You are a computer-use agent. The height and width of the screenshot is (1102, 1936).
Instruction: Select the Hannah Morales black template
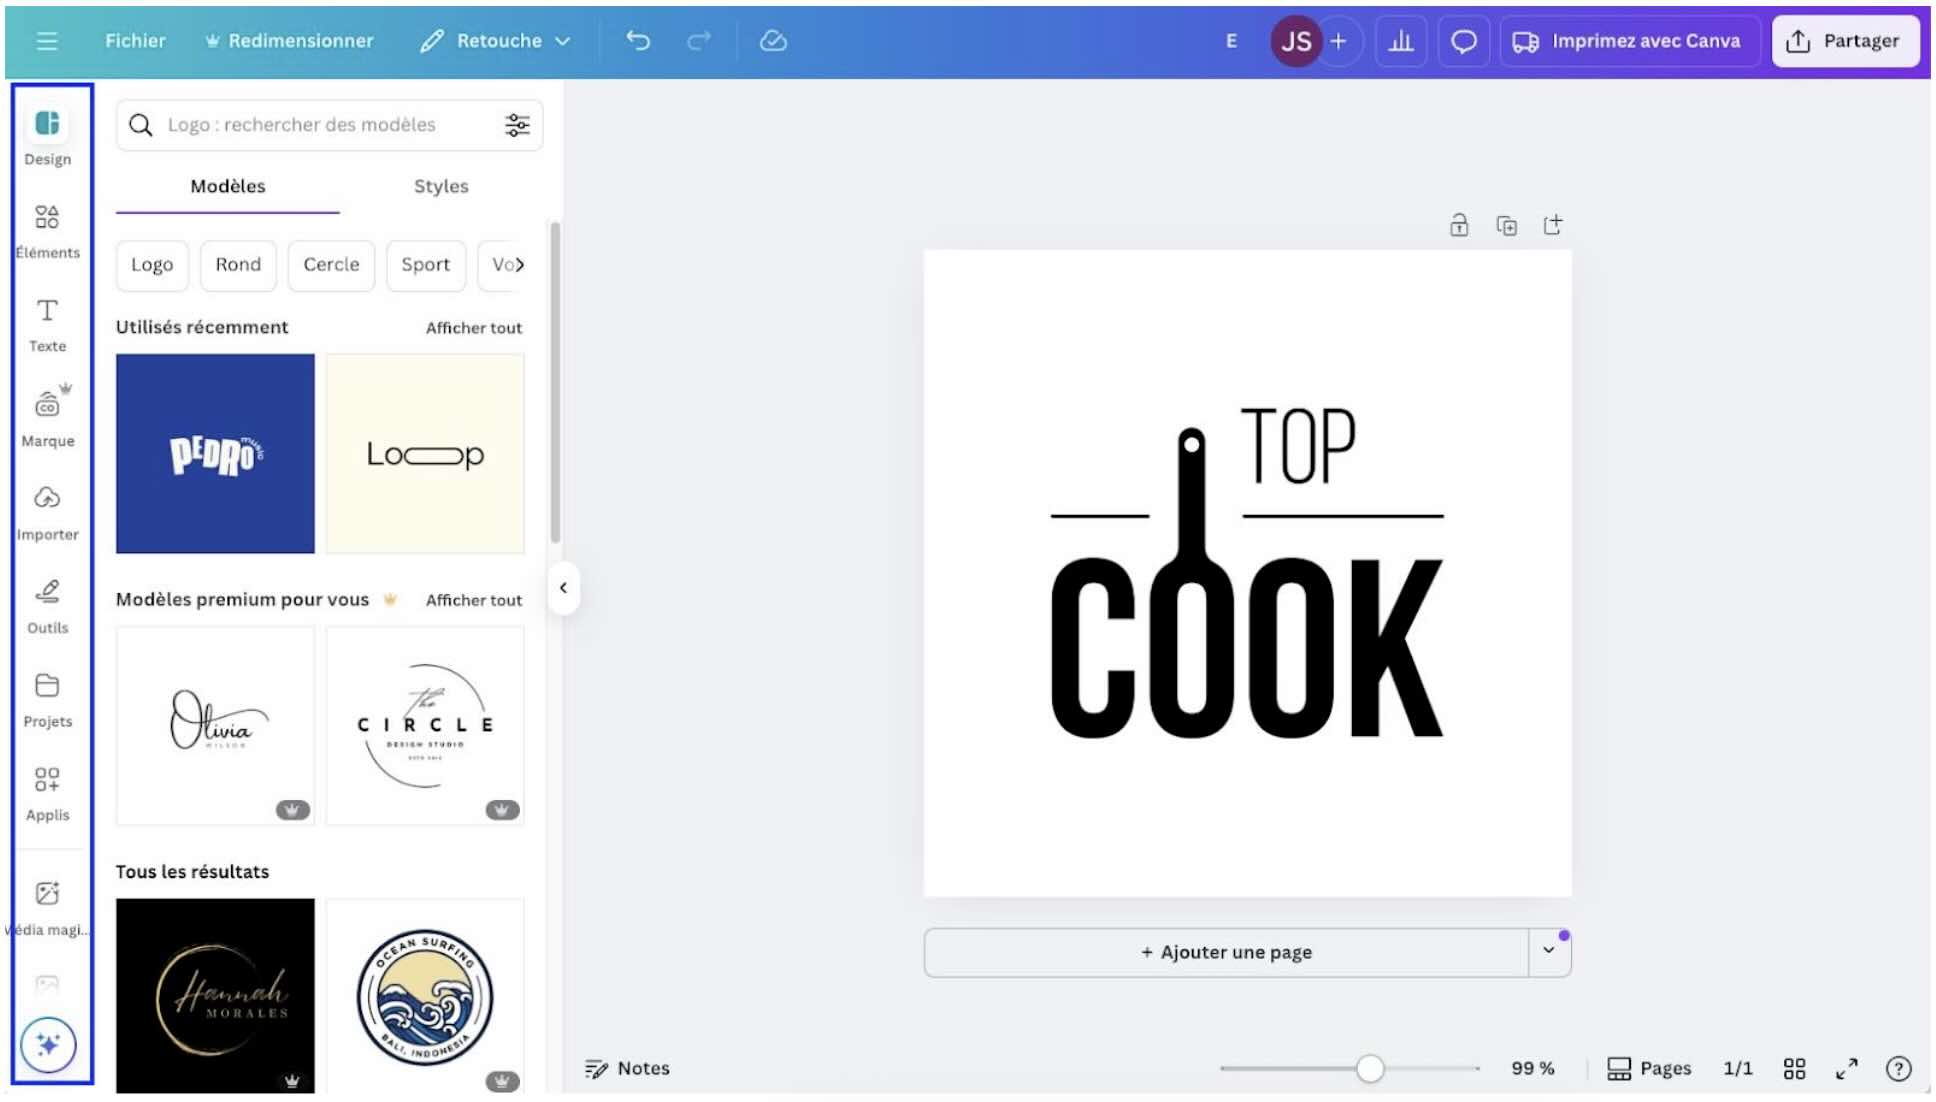tap(215, 996)
